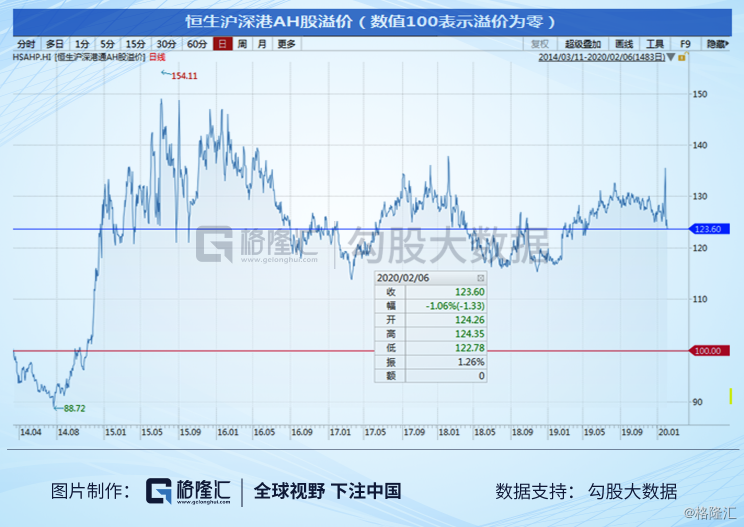Open the 工具 tools menu
This screenshot has height=527, width=744.
click(x=655, y=44)
